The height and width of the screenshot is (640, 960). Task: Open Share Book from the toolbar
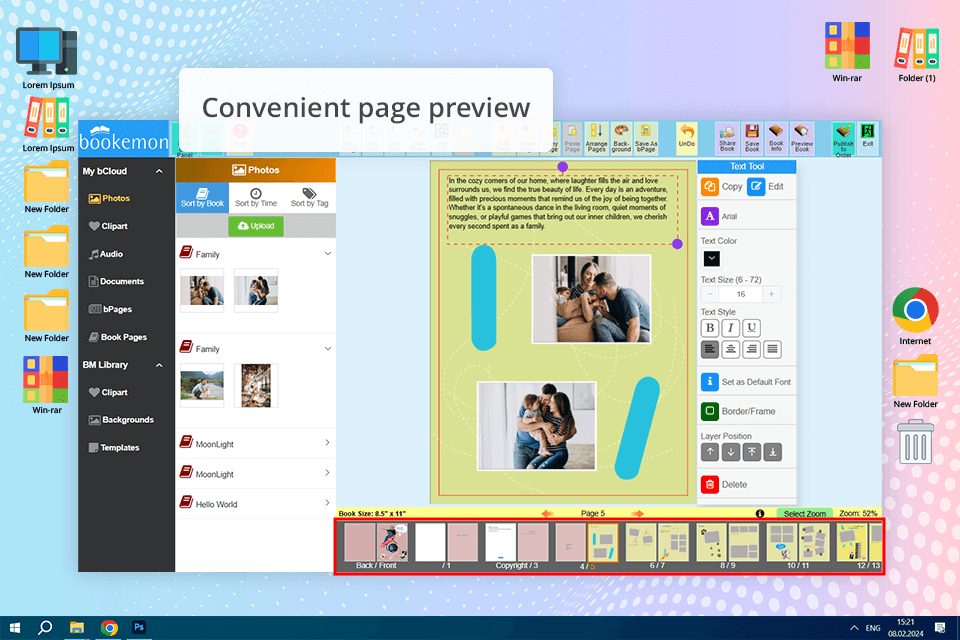point(727,138)
